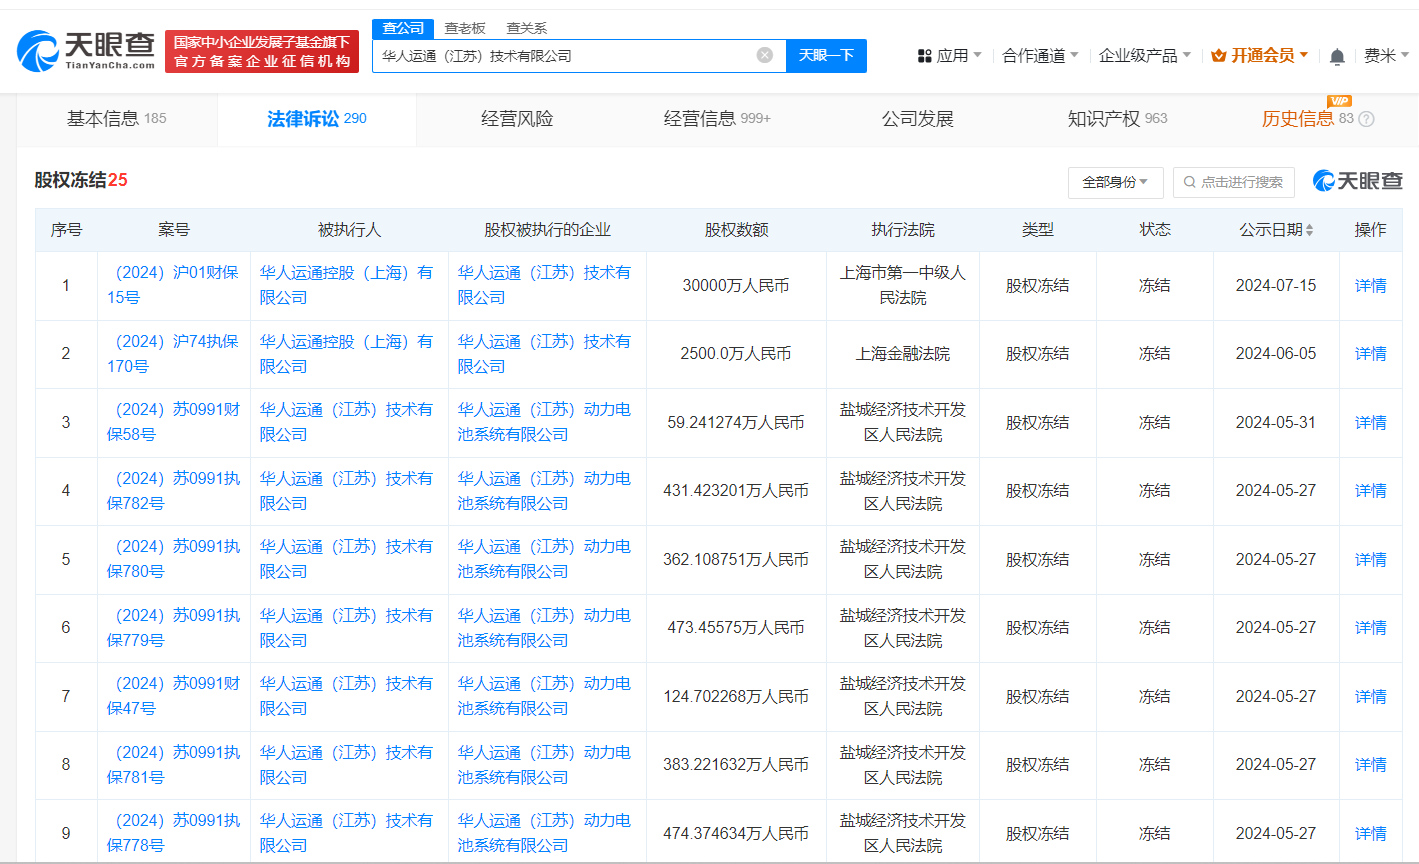This screenshot has height=864, width=1419.
Task: Open case (2024)沪01财保15号
Action: tap(174, 285)
